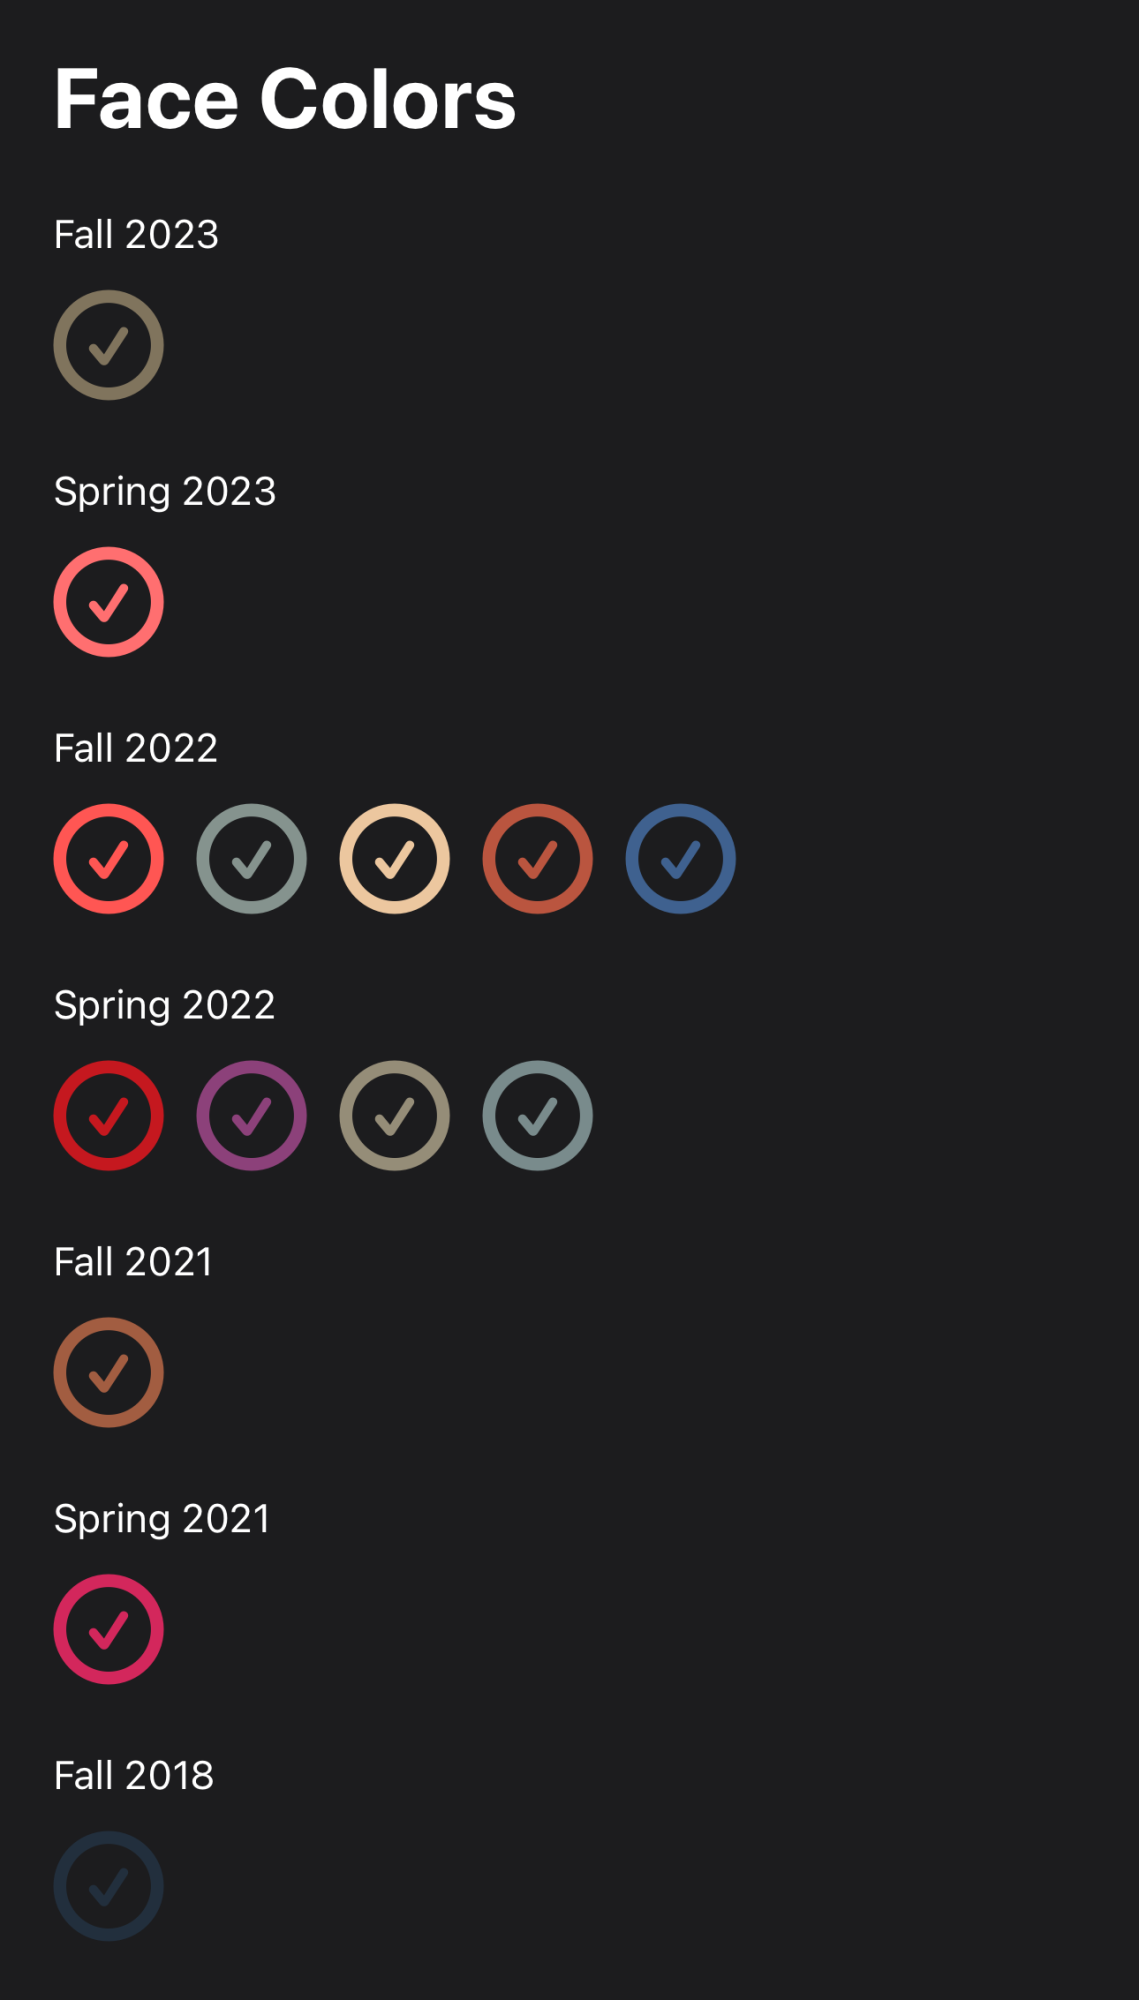Viewport: 1139px width, 2000px height.
Task: Click the Face Colors heading
Action: 285,99
